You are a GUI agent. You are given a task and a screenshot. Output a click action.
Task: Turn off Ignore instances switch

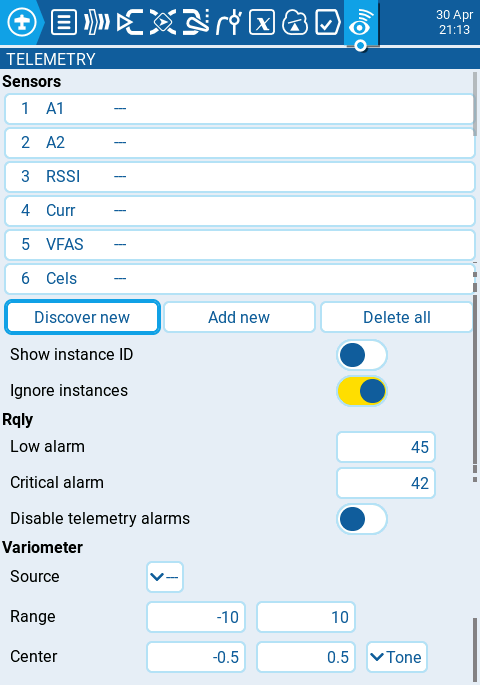click(362, 391)
